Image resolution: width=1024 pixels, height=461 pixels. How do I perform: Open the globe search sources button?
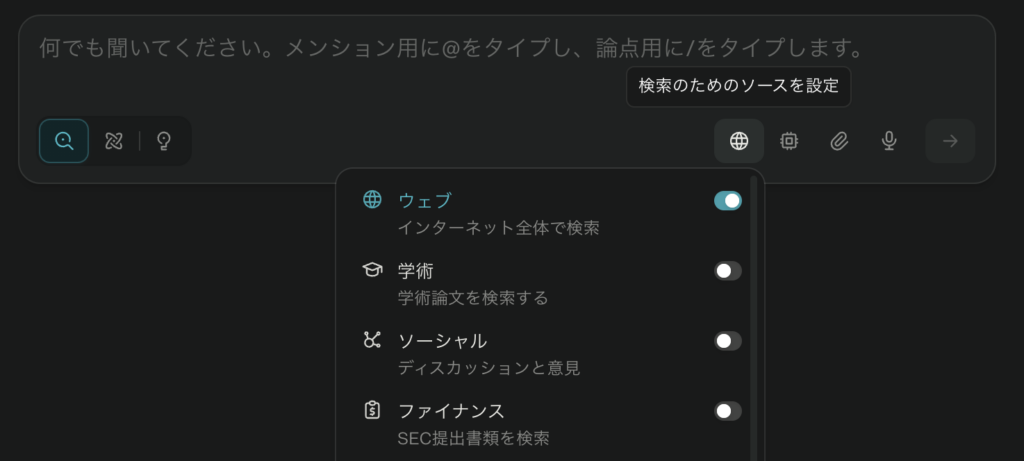click(x=739, y=141)
